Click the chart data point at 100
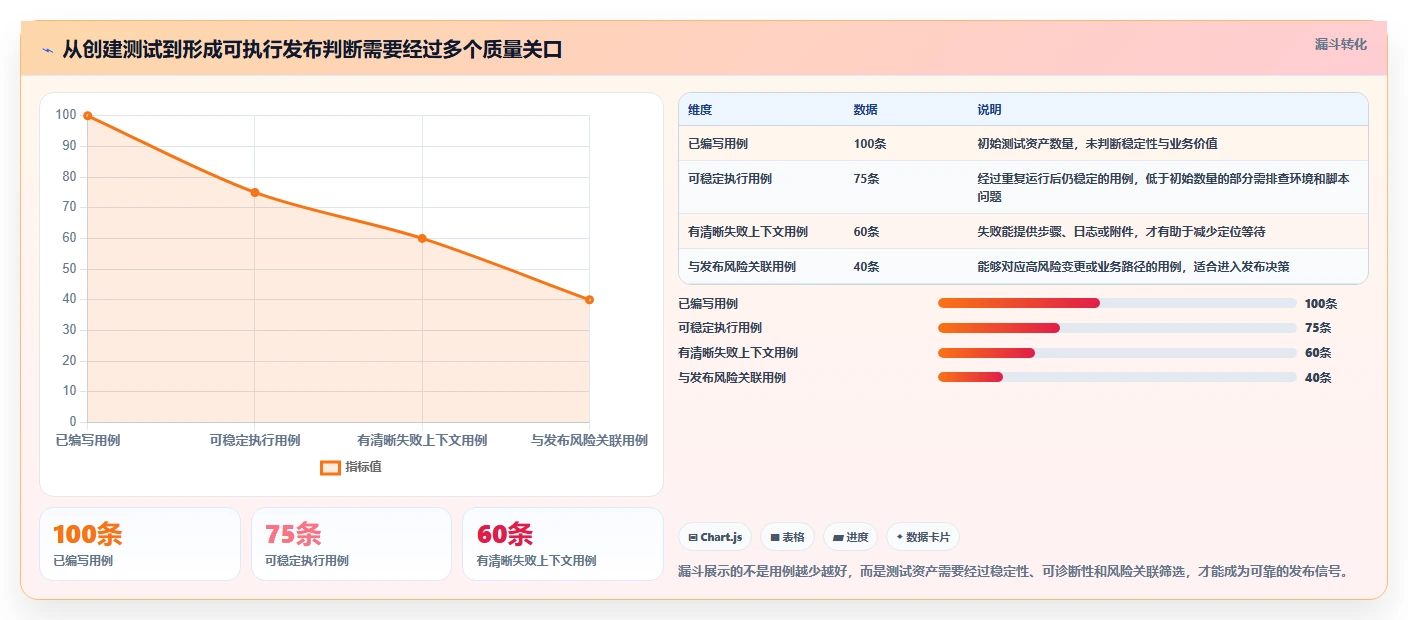Viewport: 1408px width, 620px height. (x=88, y=116)
